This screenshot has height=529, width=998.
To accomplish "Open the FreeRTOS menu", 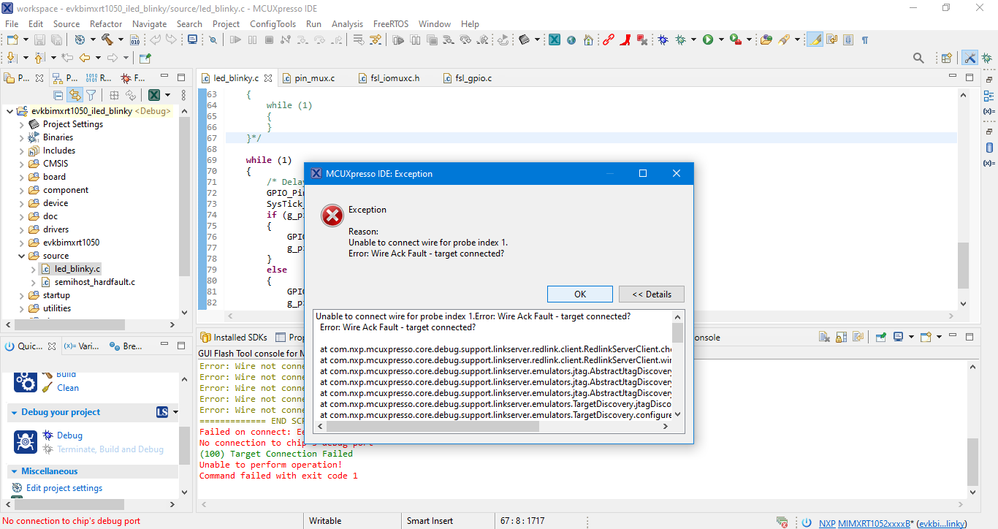I will (391, 24).
